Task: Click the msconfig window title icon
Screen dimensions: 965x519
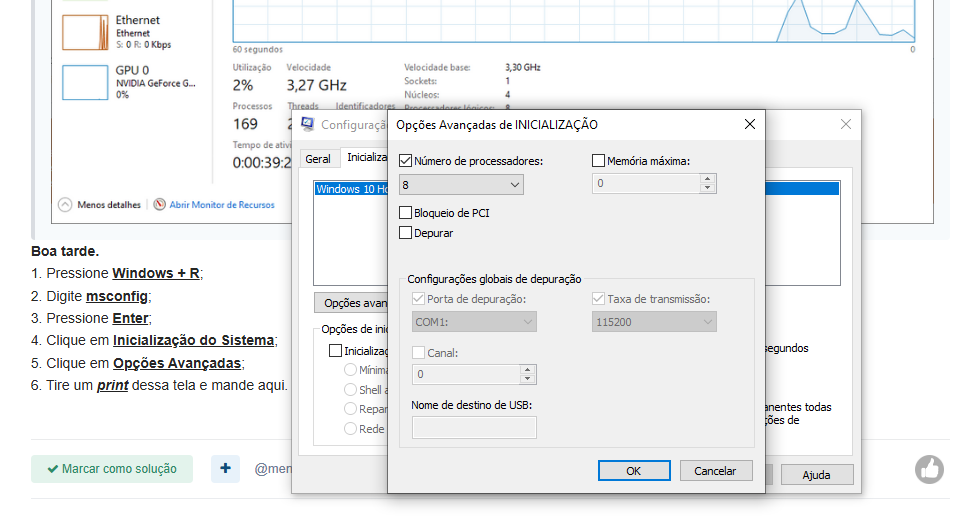Action: (309, 125)
